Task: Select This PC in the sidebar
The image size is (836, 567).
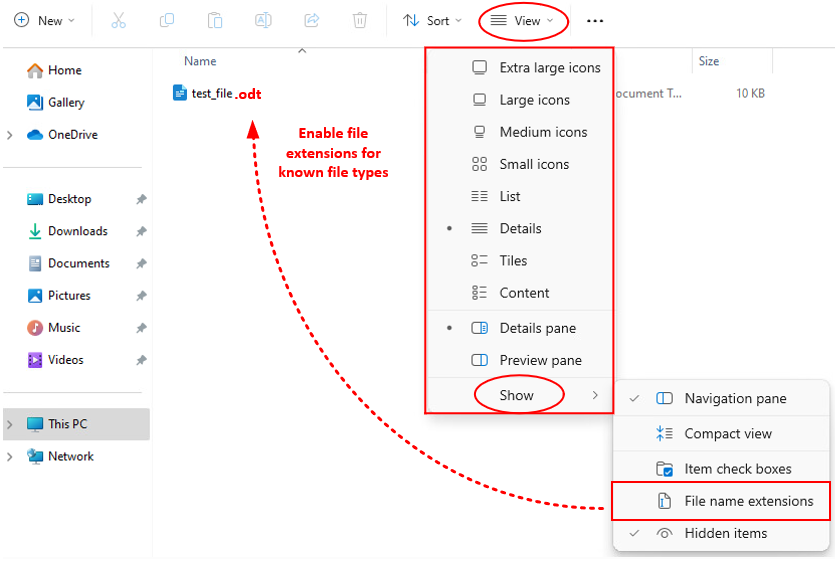Action: [x=76, y=424]
